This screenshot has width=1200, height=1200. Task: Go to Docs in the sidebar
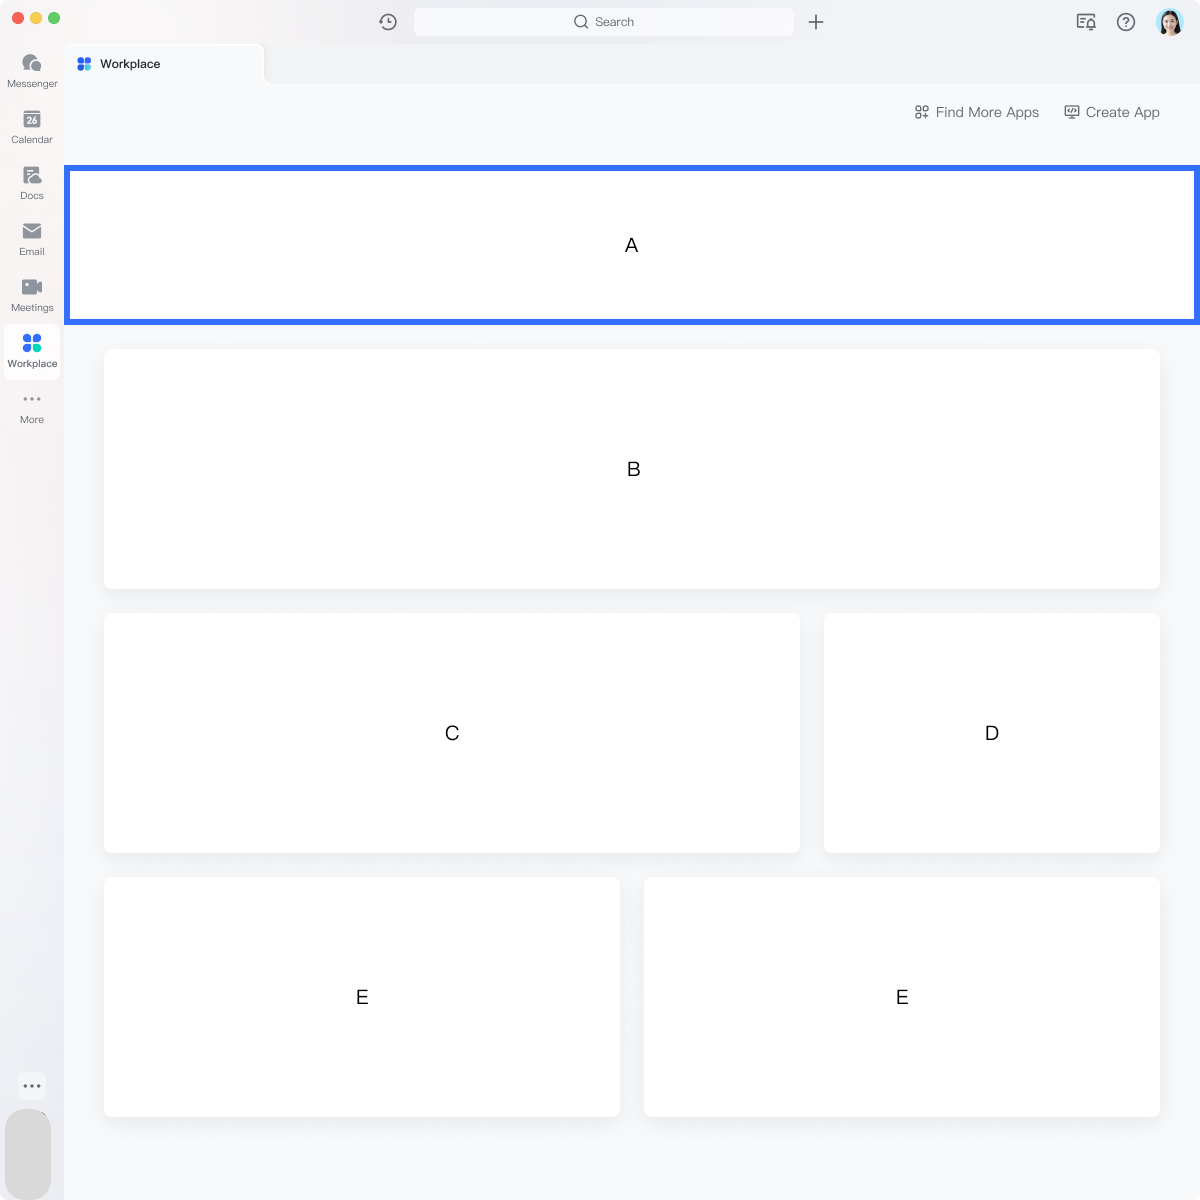pos(32,182)
